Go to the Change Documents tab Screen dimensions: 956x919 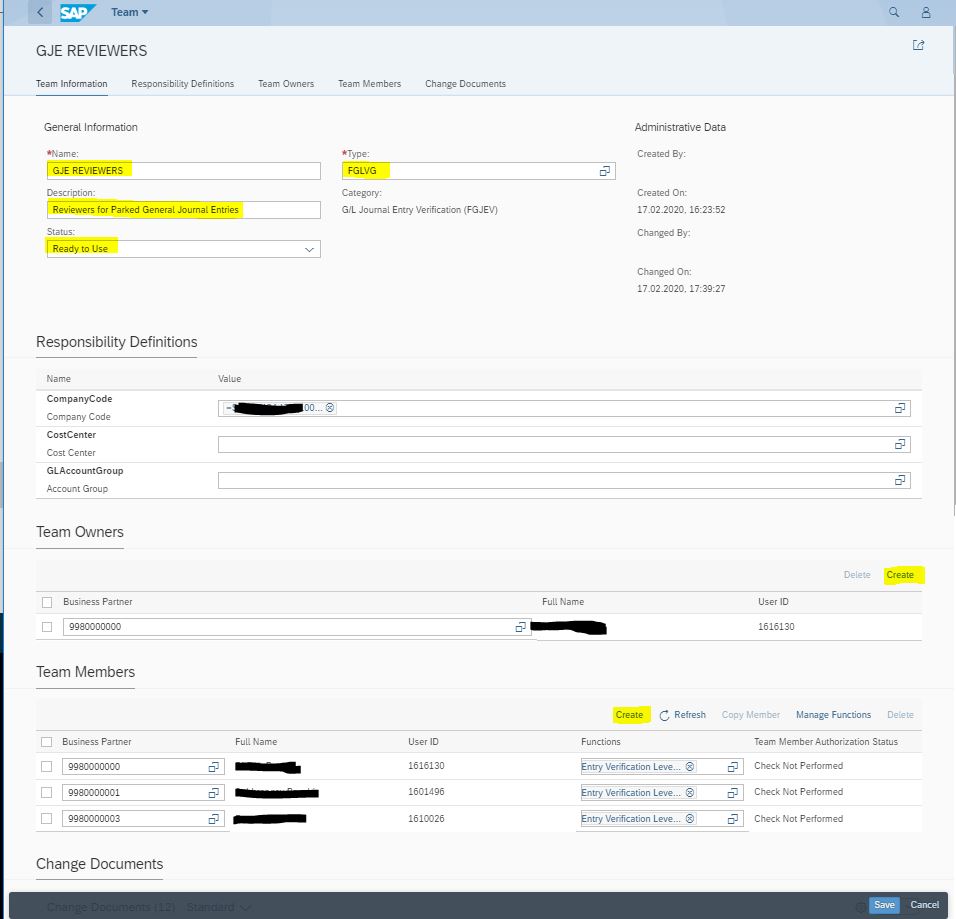pyautogui.click(x=465, y=84)
